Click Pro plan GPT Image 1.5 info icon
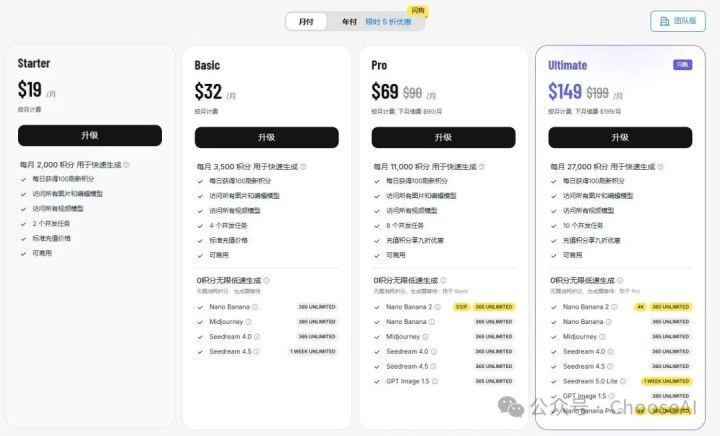This screenshot has height=436, width=720. tap(435, 381)
